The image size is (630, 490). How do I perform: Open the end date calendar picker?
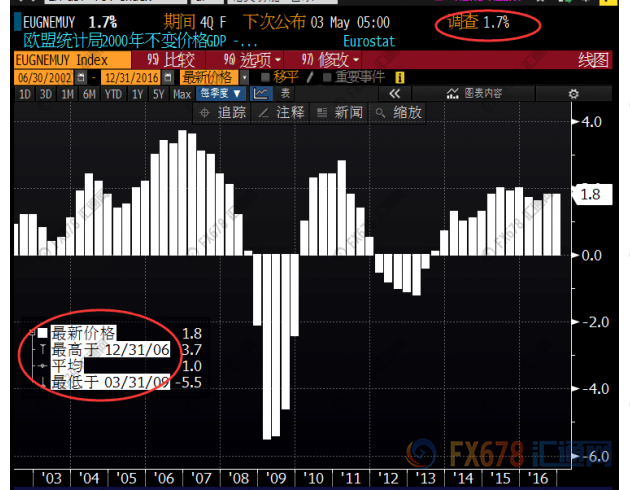168,77
